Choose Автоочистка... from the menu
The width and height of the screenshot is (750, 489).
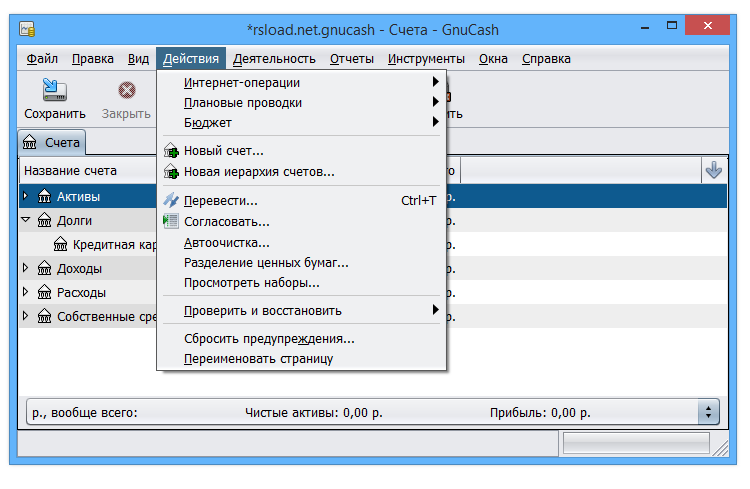tap(301, 243)
